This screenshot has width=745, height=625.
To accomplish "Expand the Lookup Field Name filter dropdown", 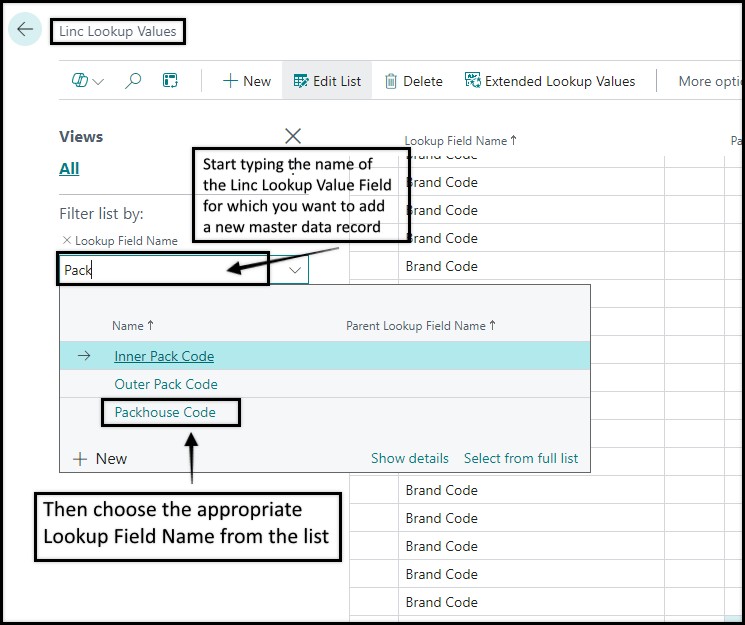I will [x=296, y=270].
